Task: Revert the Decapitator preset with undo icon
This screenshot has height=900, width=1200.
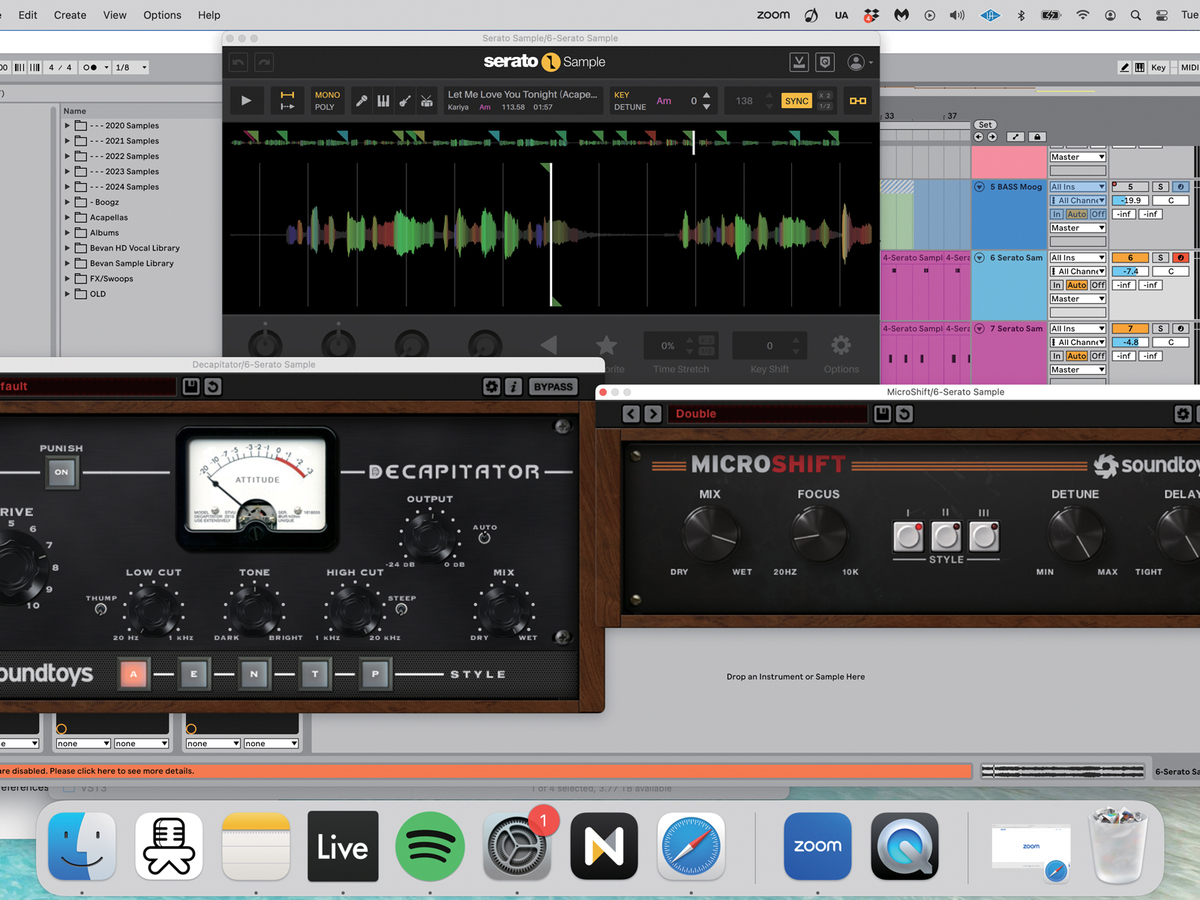Action: (x=212, y=386)
